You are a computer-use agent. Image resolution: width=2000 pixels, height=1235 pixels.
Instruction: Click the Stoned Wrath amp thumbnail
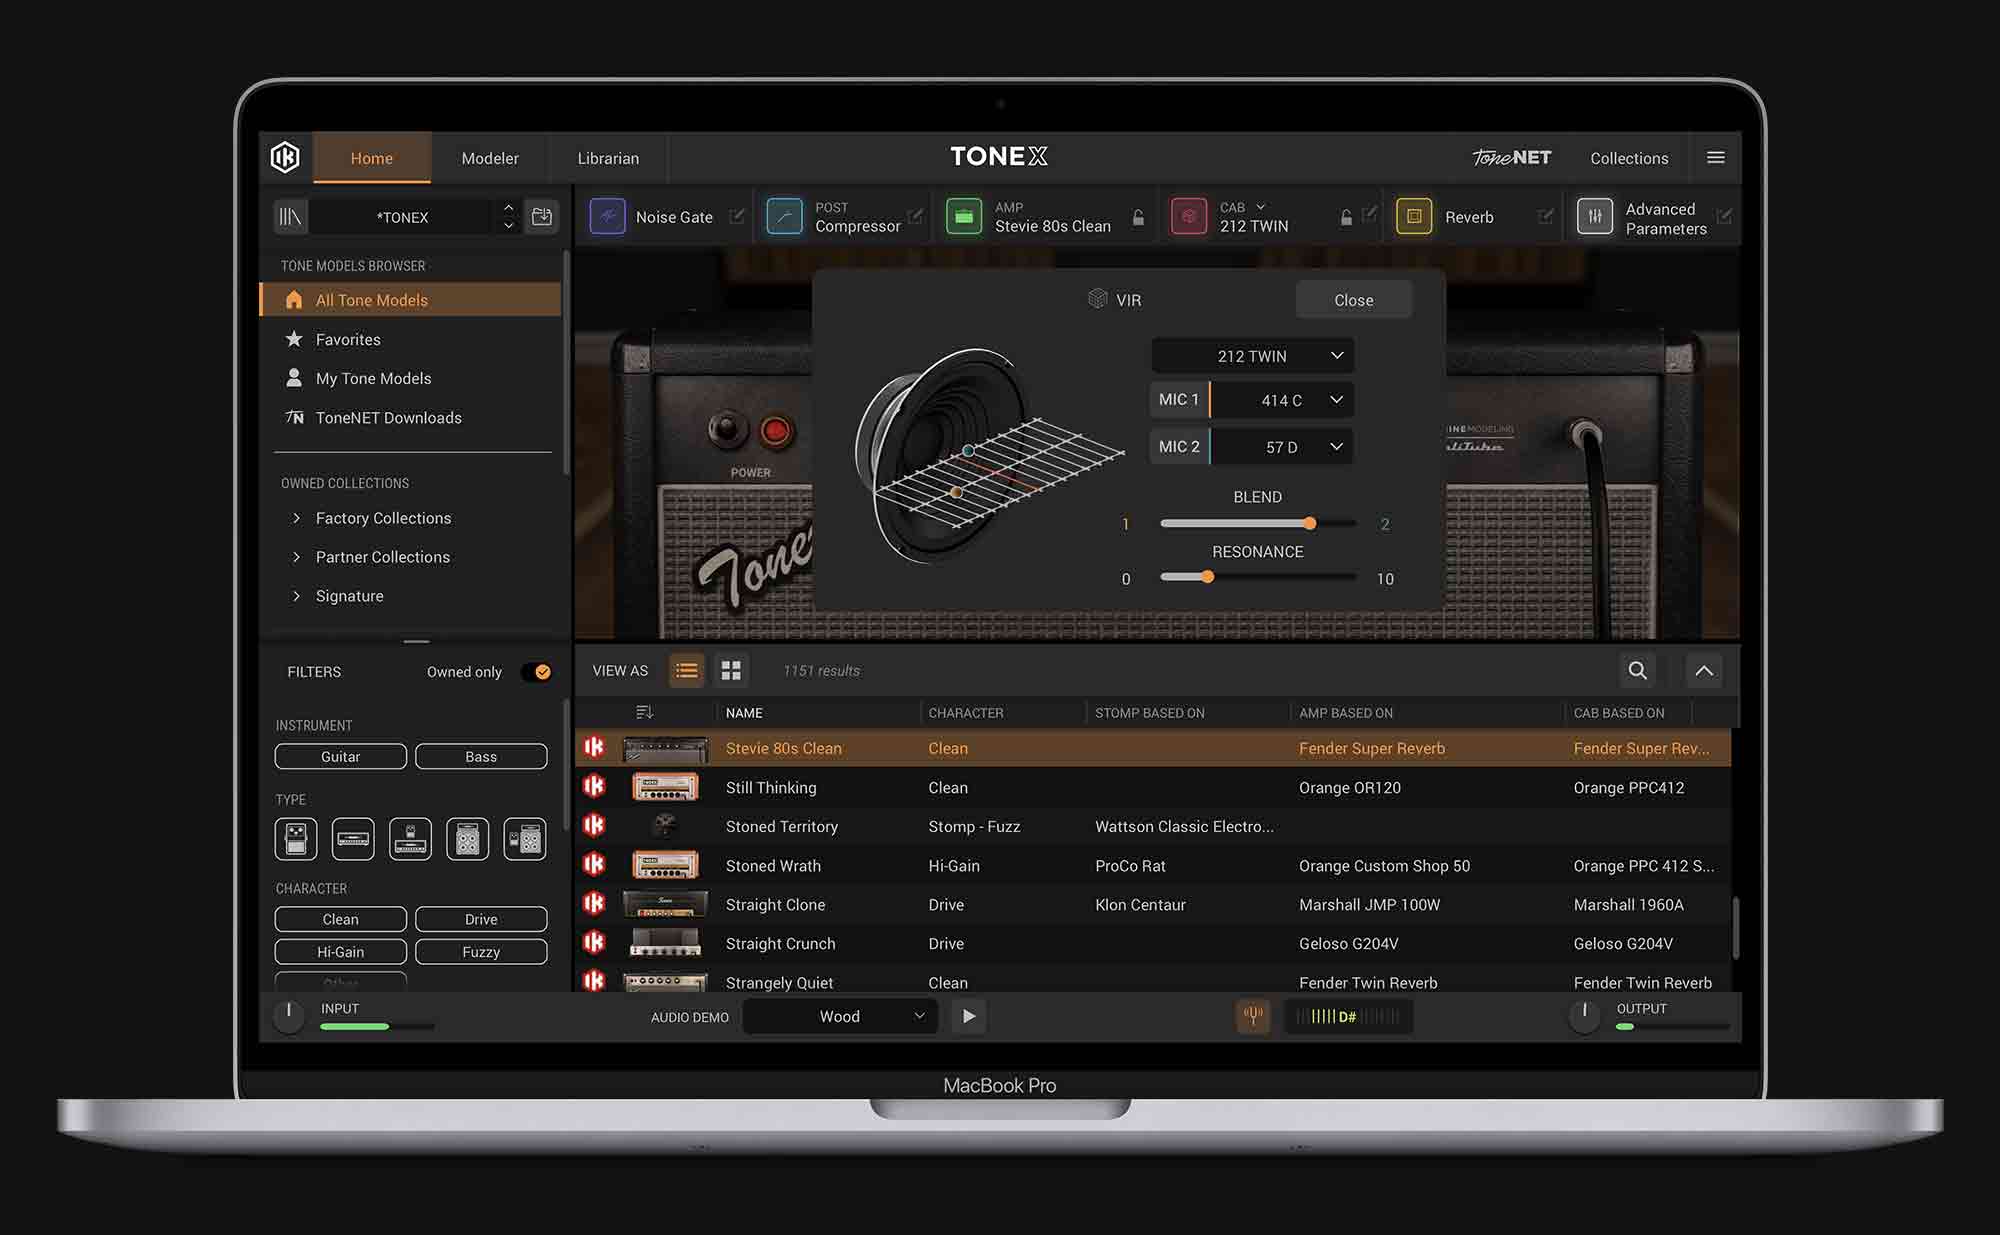click(x=665, y=865)
